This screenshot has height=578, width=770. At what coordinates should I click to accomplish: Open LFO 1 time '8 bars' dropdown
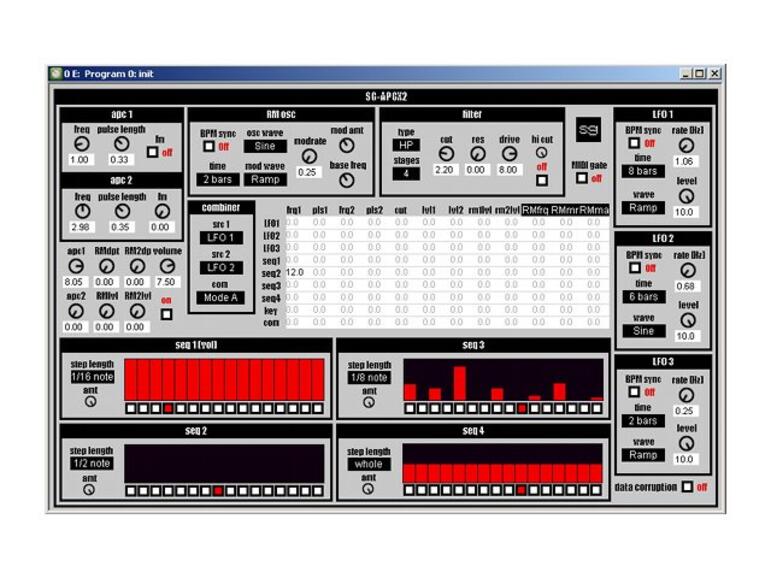(x=643, y=171)
